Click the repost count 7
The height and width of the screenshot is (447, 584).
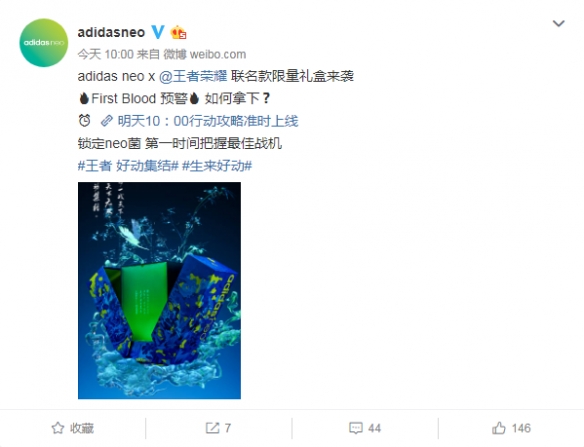click(228, 428)
